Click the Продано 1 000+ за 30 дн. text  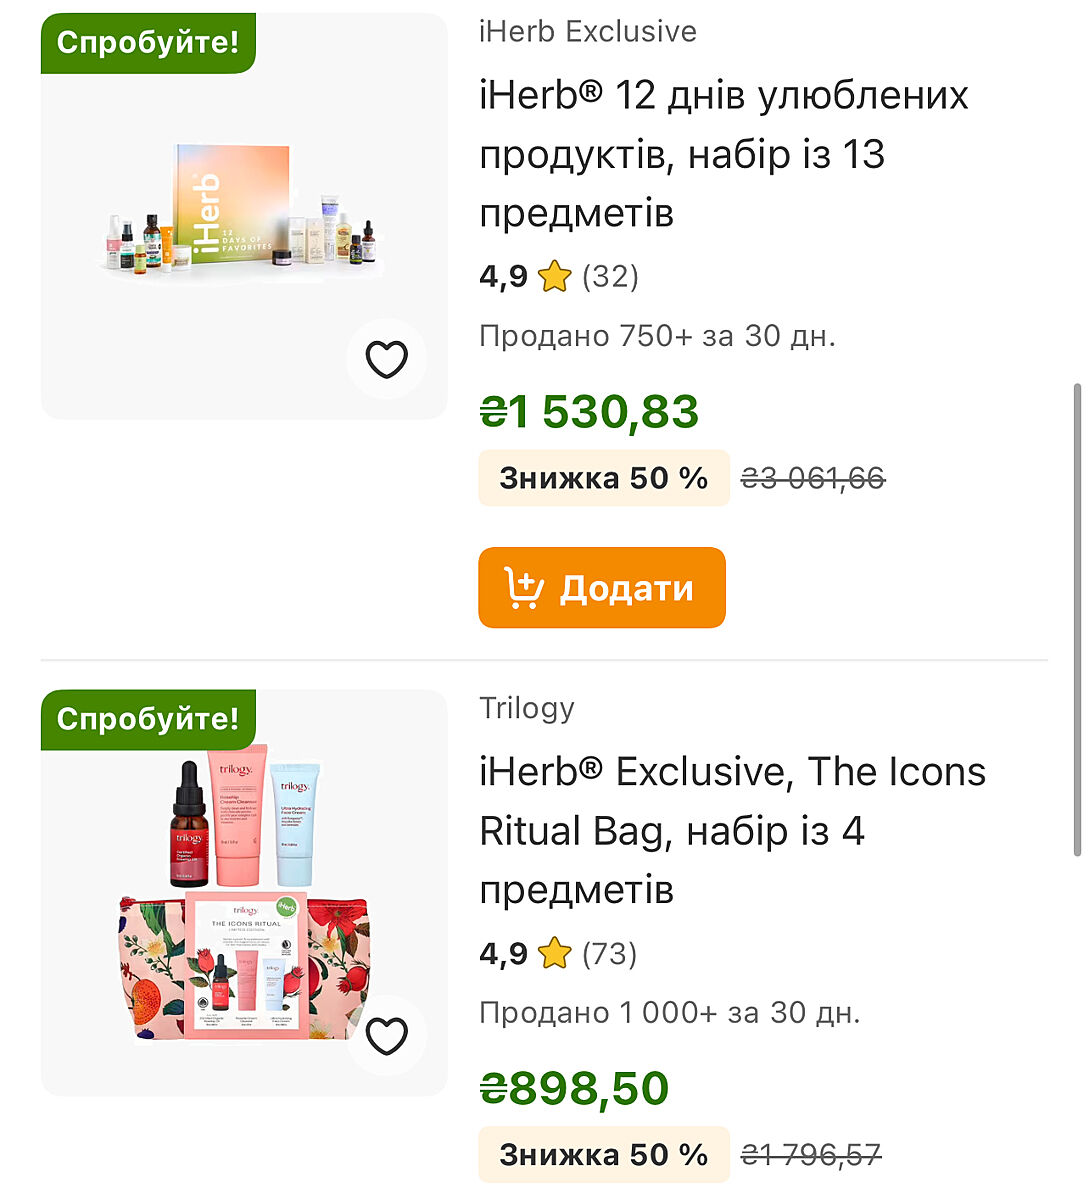(x=670, y=1013)
